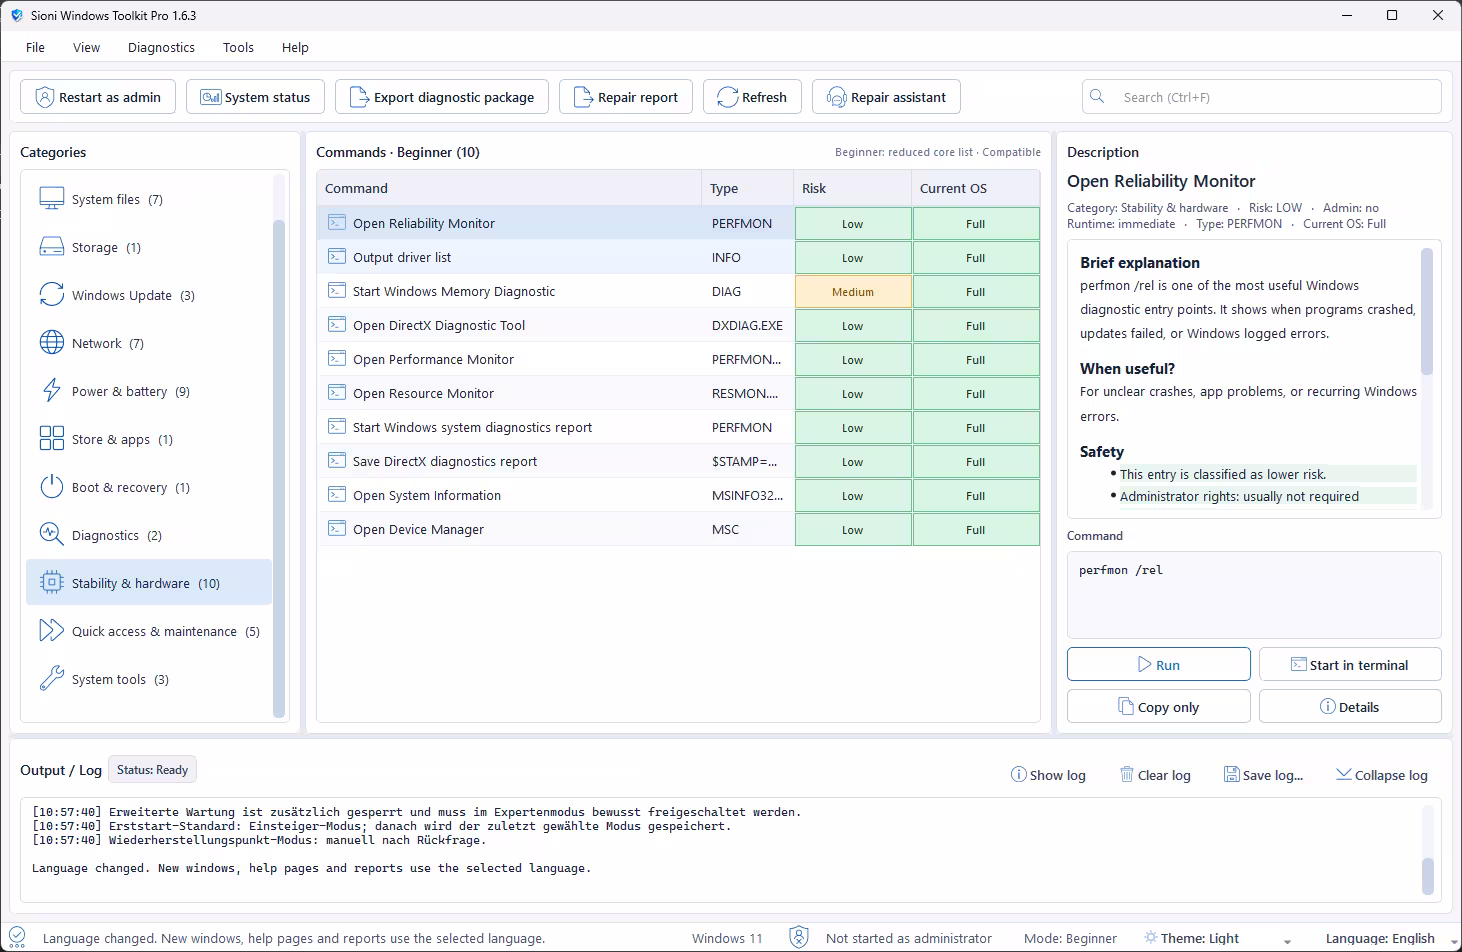Open the Windows Update category
The width and height of the screenshot is (1462, 952).
click(149, 295)
